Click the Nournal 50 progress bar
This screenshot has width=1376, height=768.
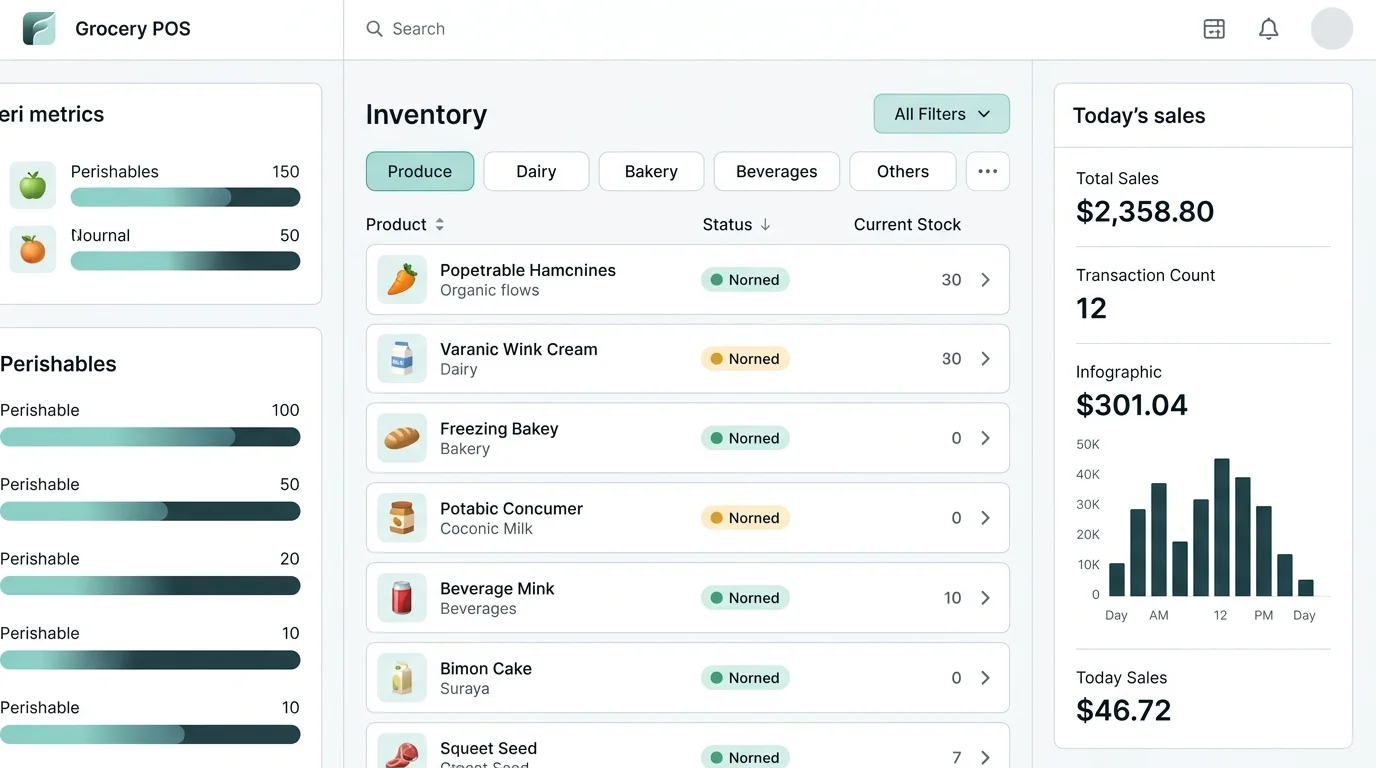tap(185, 261)
